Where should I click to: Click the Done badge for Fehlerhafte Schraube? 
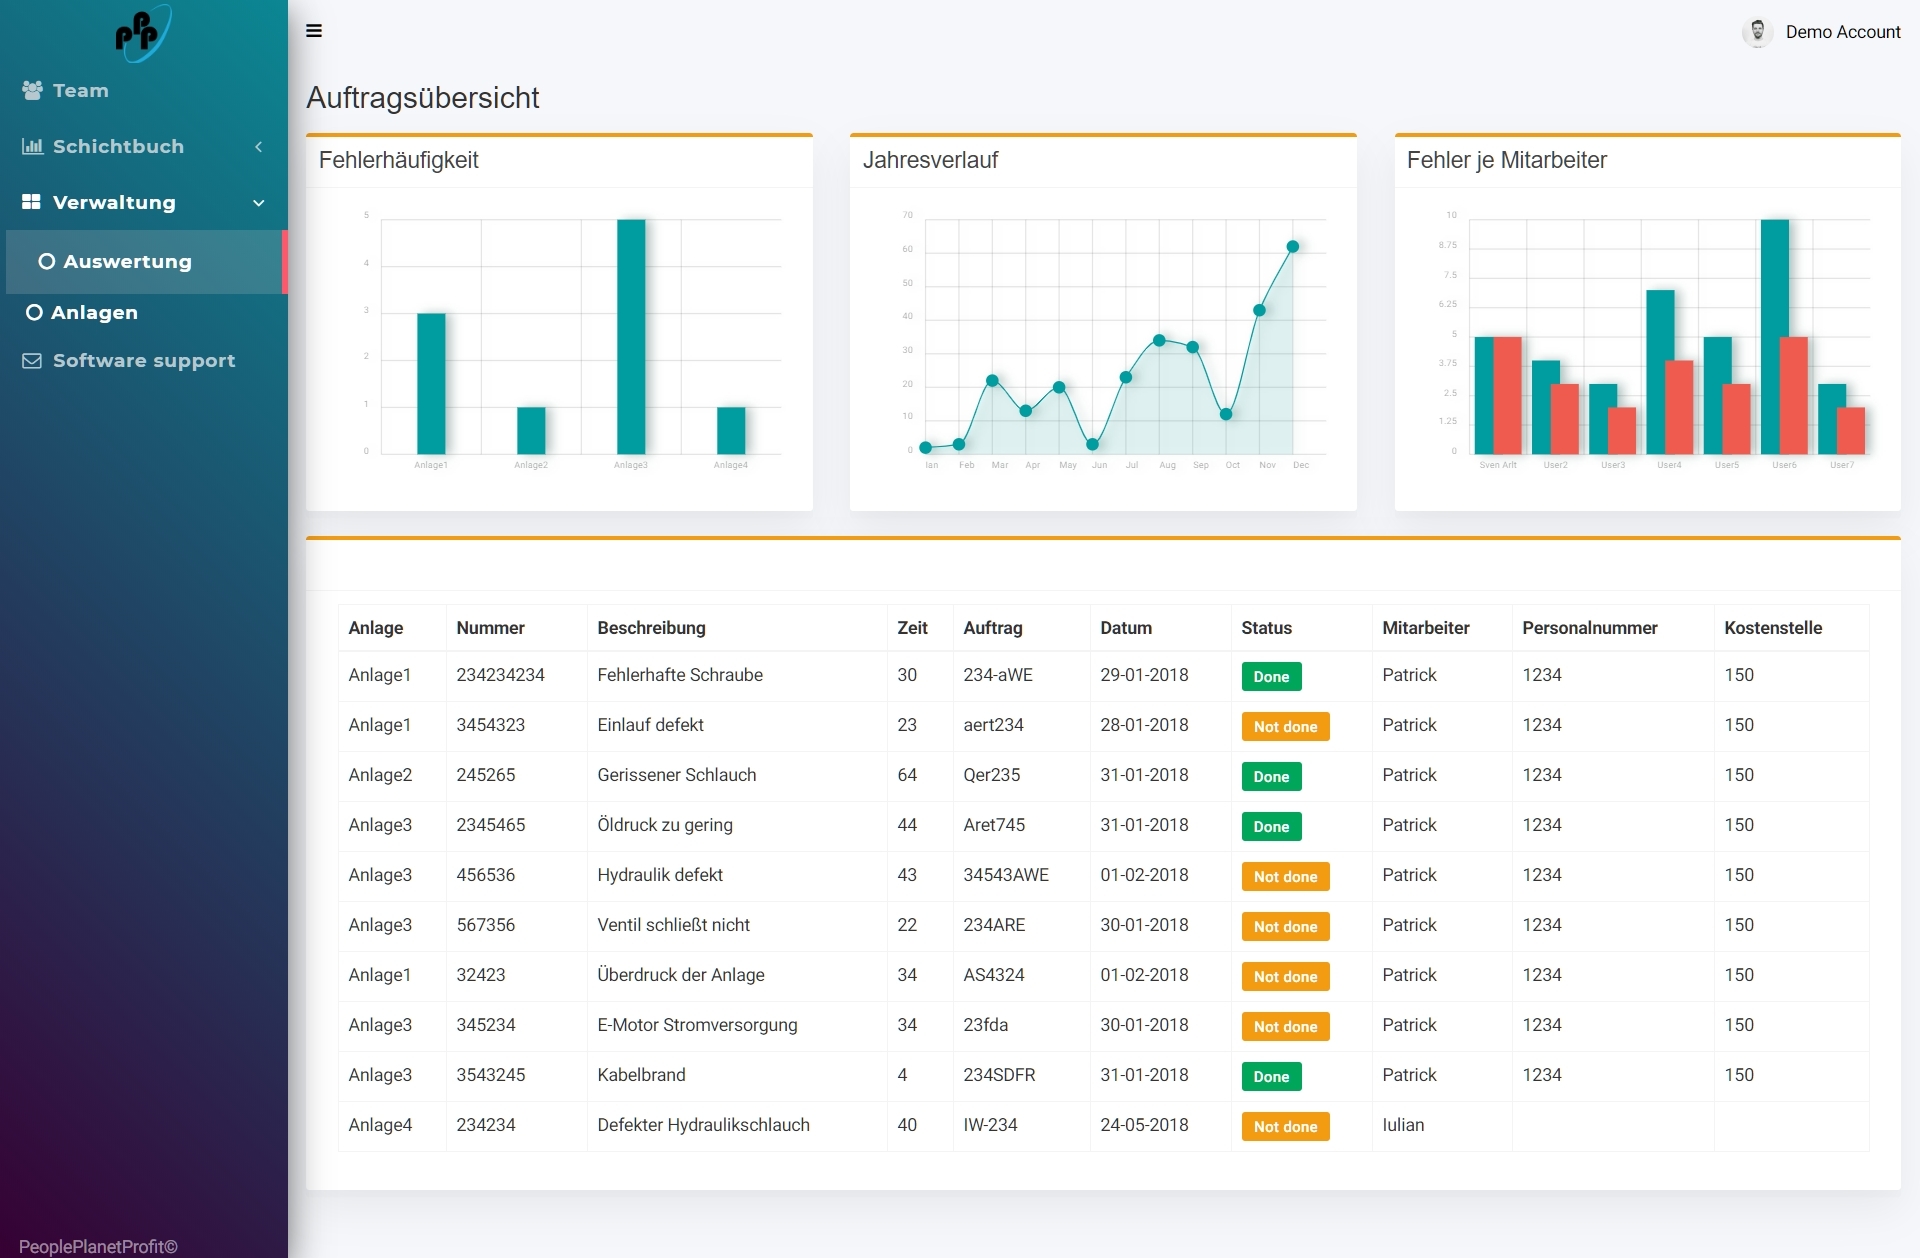pyautogui.click(x=1271, y=676)
